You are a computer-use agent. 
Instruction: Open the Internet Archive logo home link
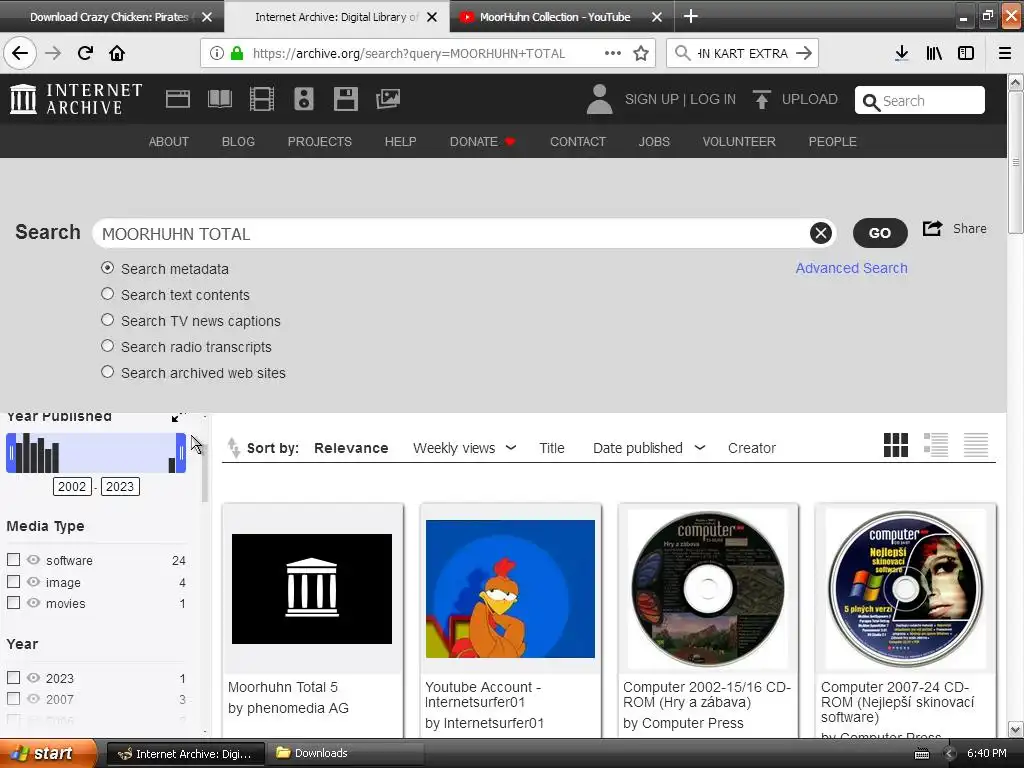point(76,99)
